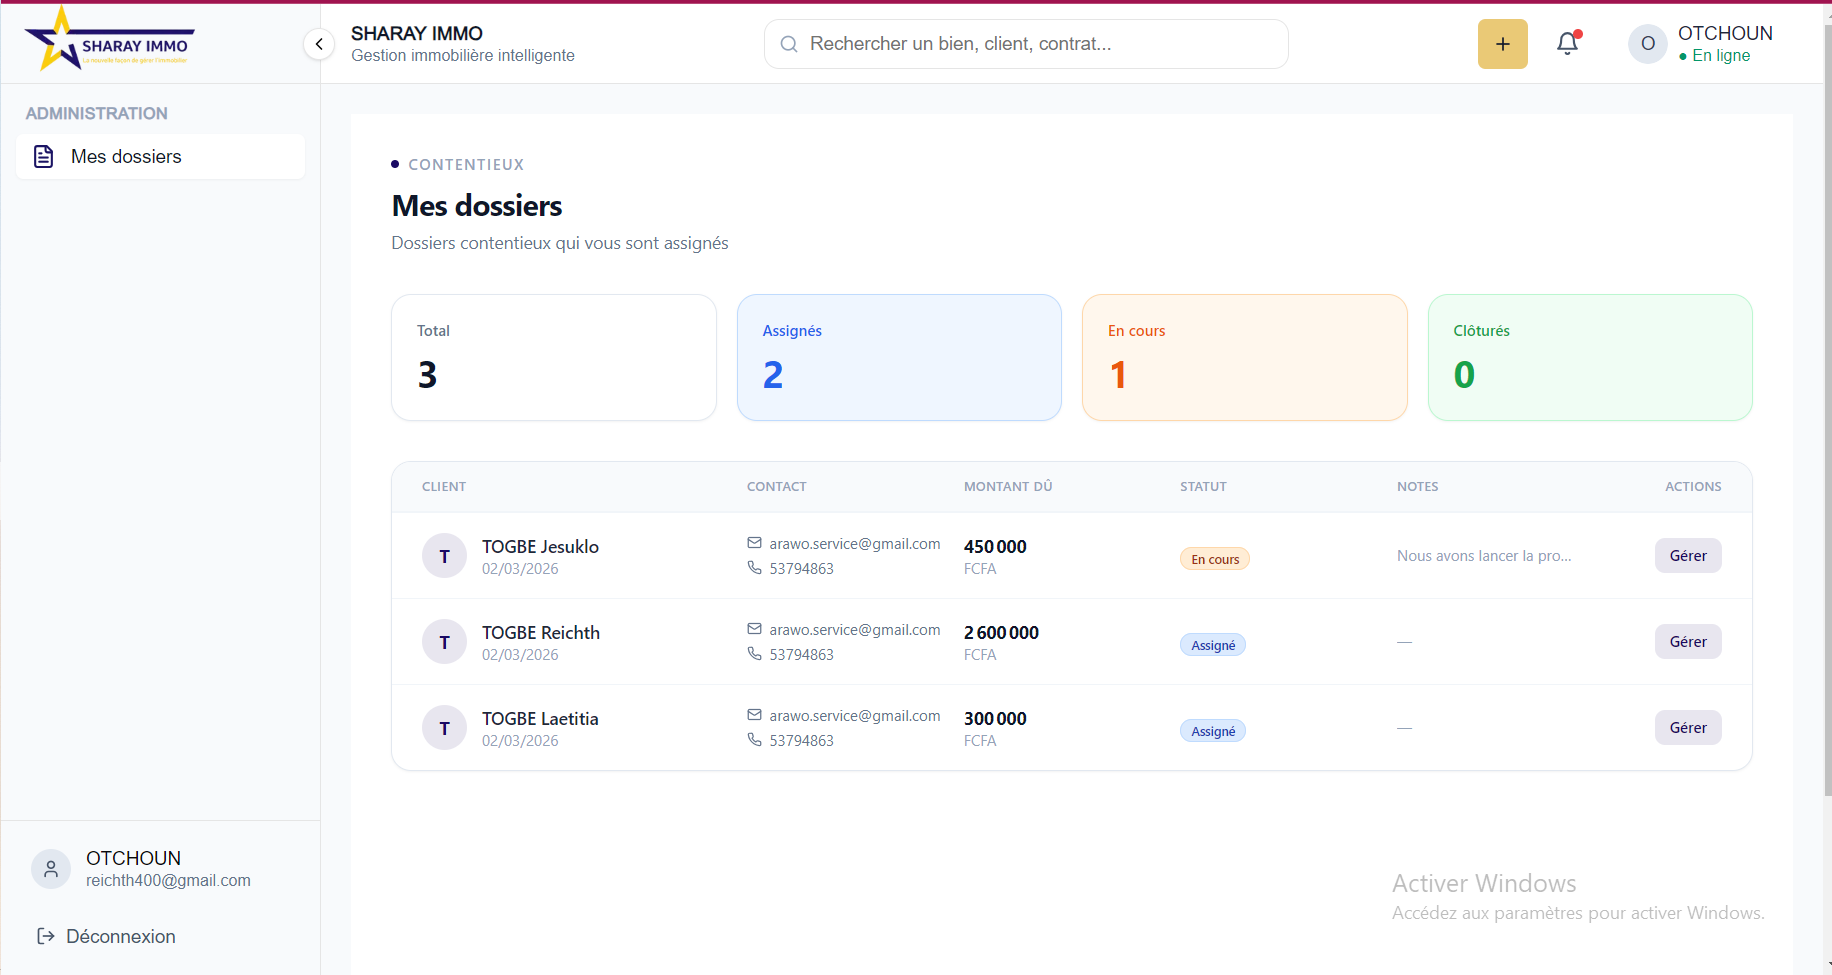The width and height of the screenshot is (1832, 975).
Task: Open OTCHOUN profile menu in header
Action: tap(1724, 44)
